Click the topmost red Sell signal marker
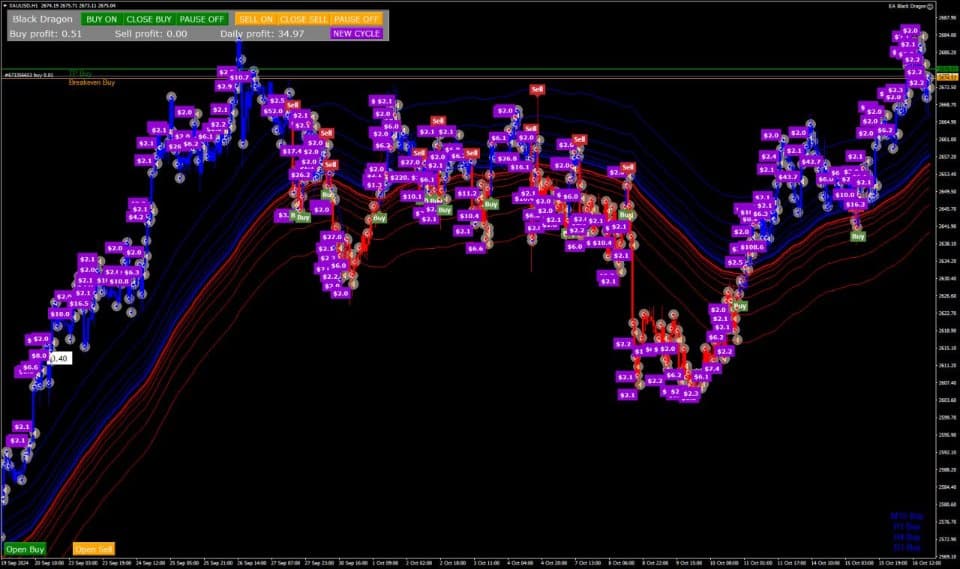960x569 pixels. coord(537,89)
